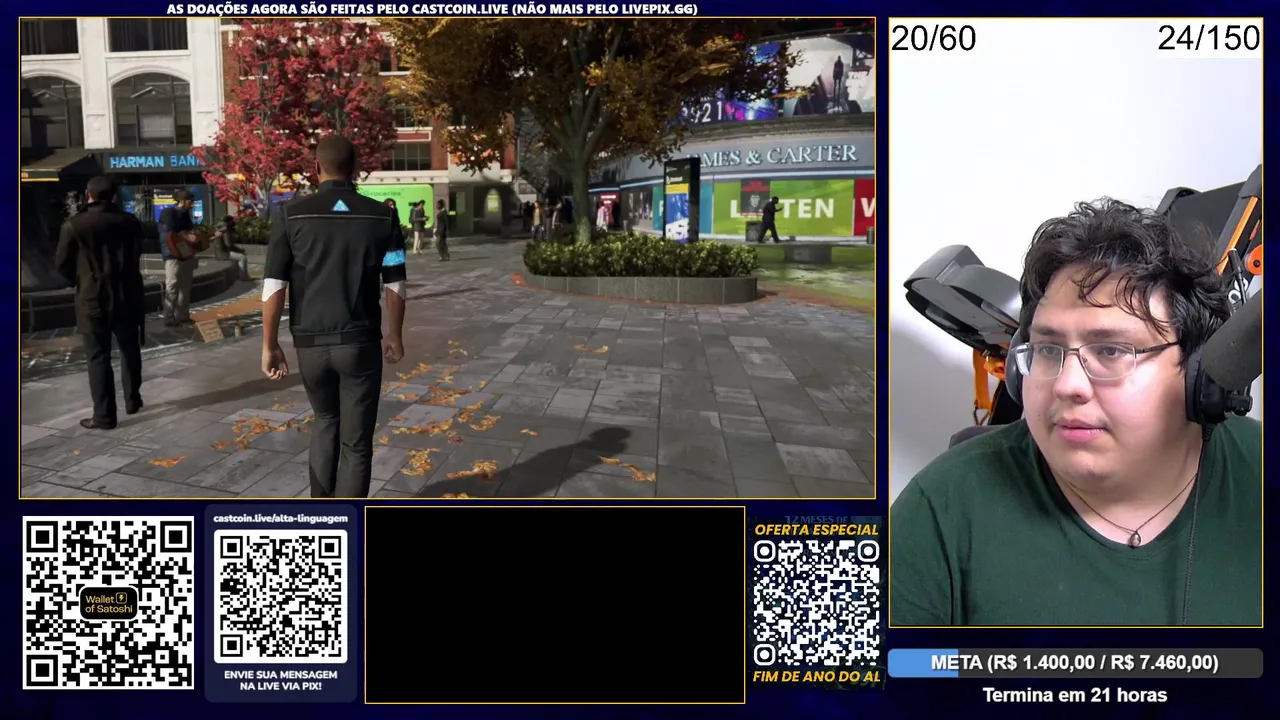Image resolution: width=1280 pixels, height=720 pixels.
Task: Click the castcoin.live PIX QR code
Action: tap(280, 595)
